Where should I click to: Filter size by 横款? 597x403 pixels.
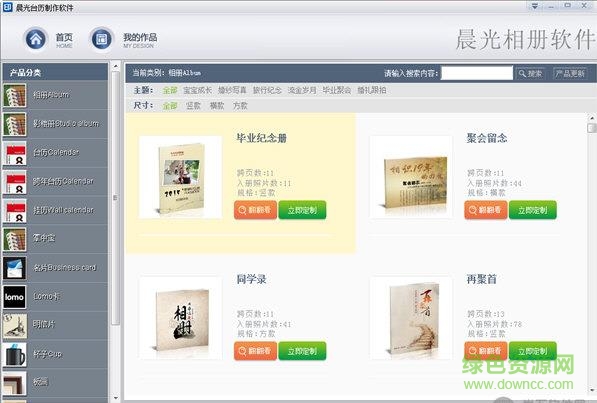217,106
